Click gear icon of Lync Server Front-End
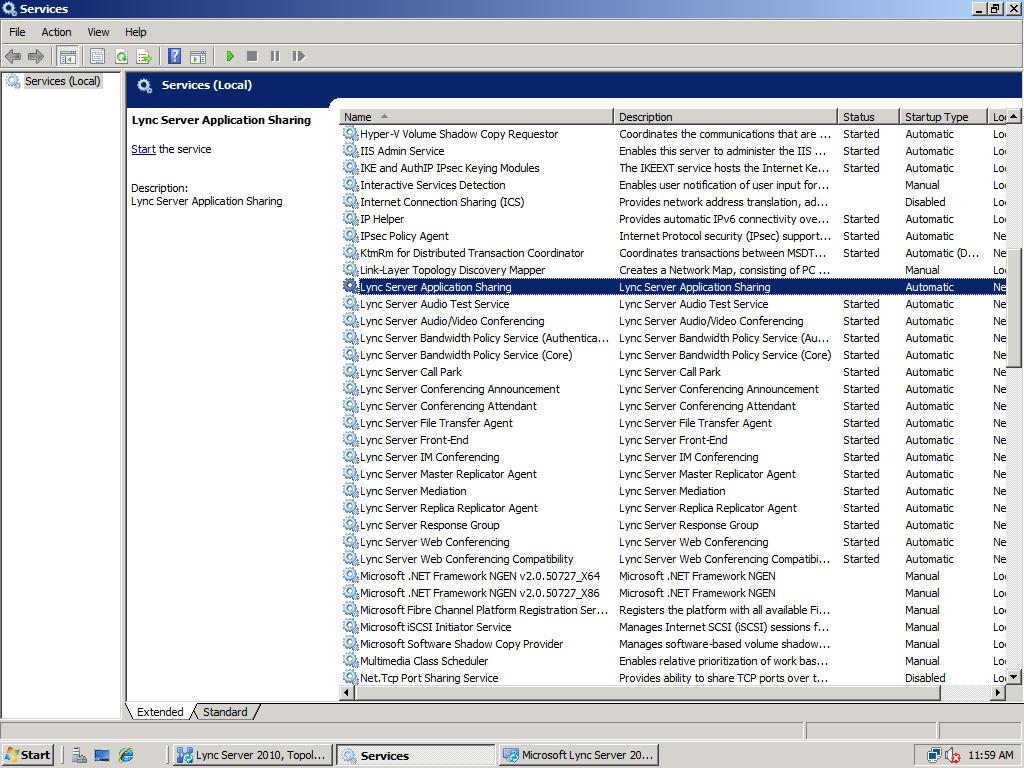Viewport: 1024px width, 768px height. tap(351, 440)
